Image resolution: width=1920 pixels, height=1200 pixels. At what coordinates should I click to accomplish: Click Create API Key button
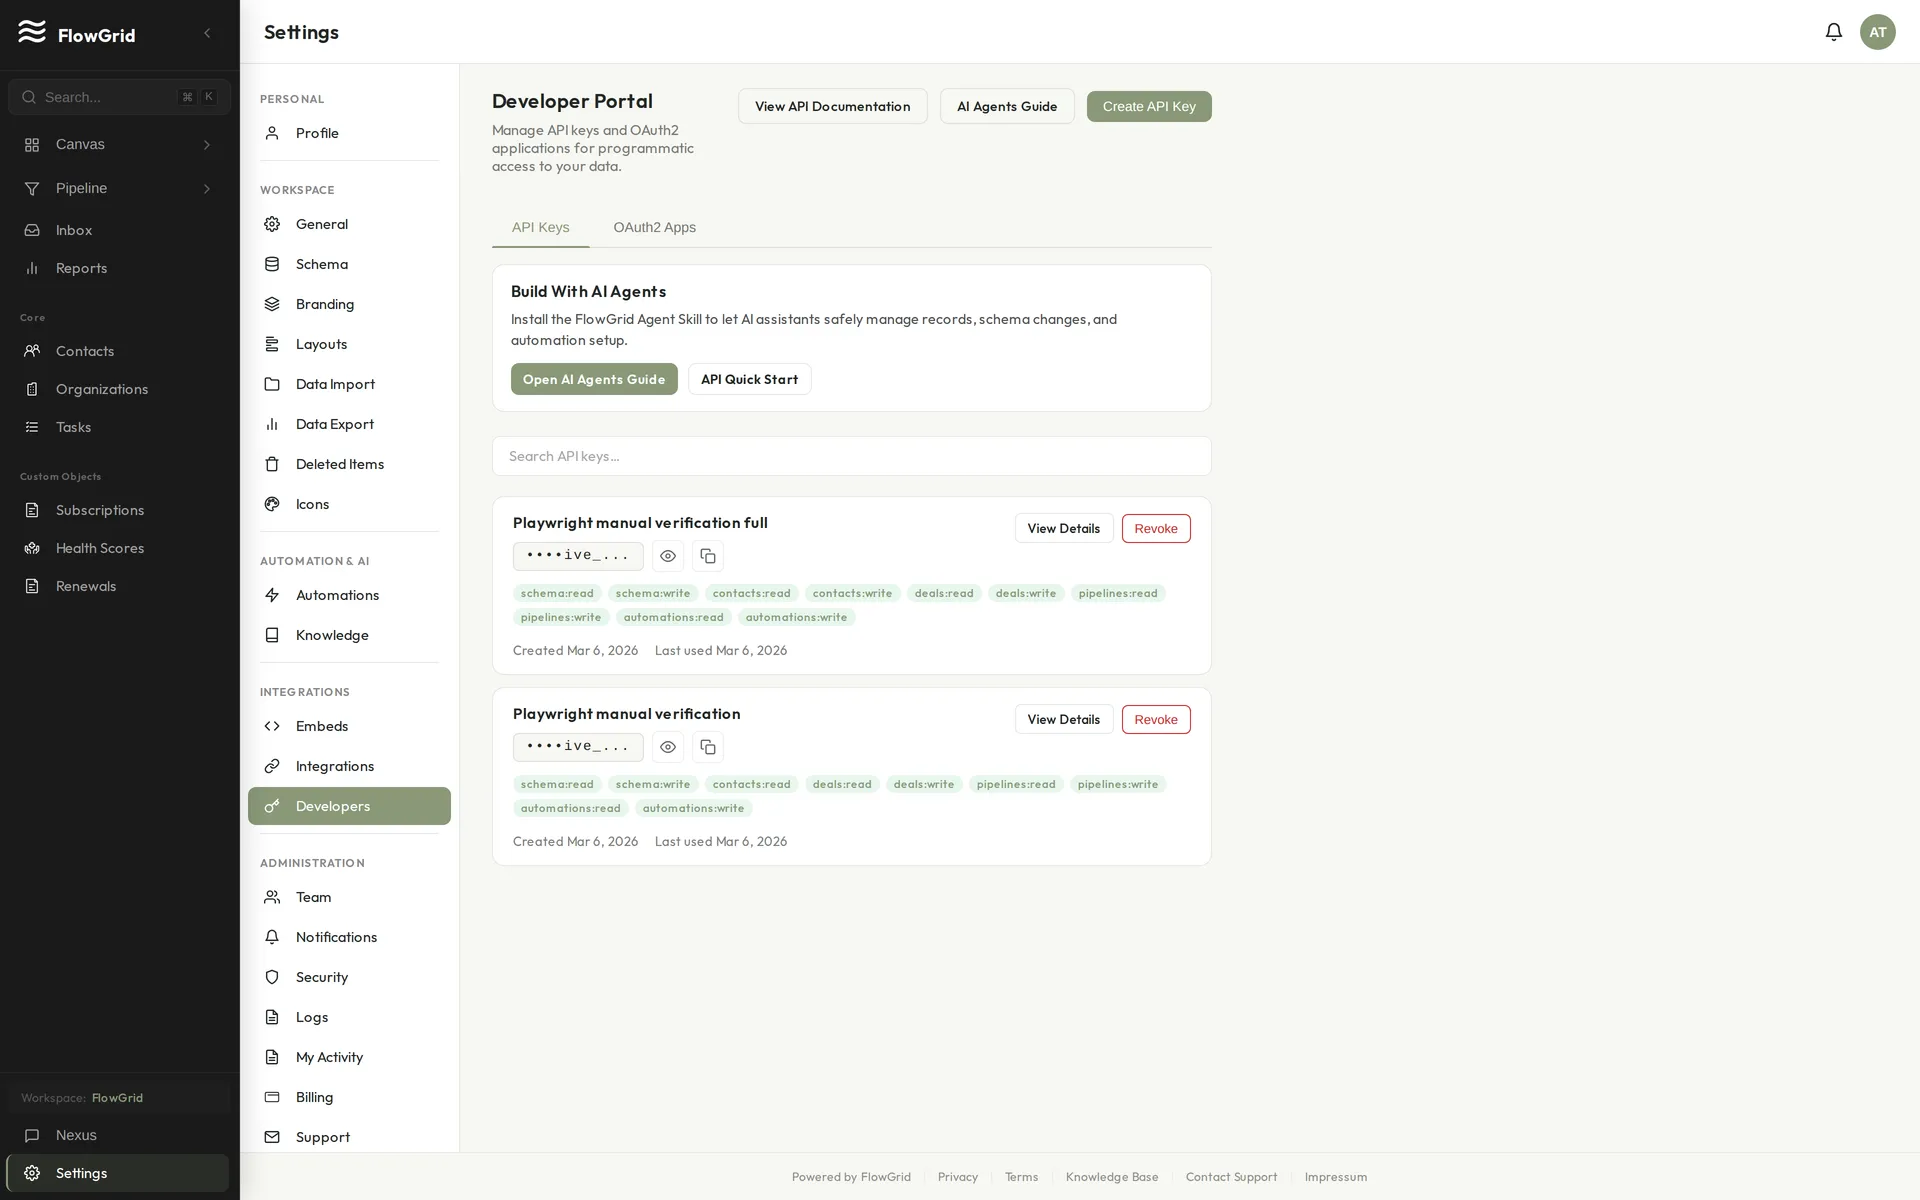point(1149,106)
